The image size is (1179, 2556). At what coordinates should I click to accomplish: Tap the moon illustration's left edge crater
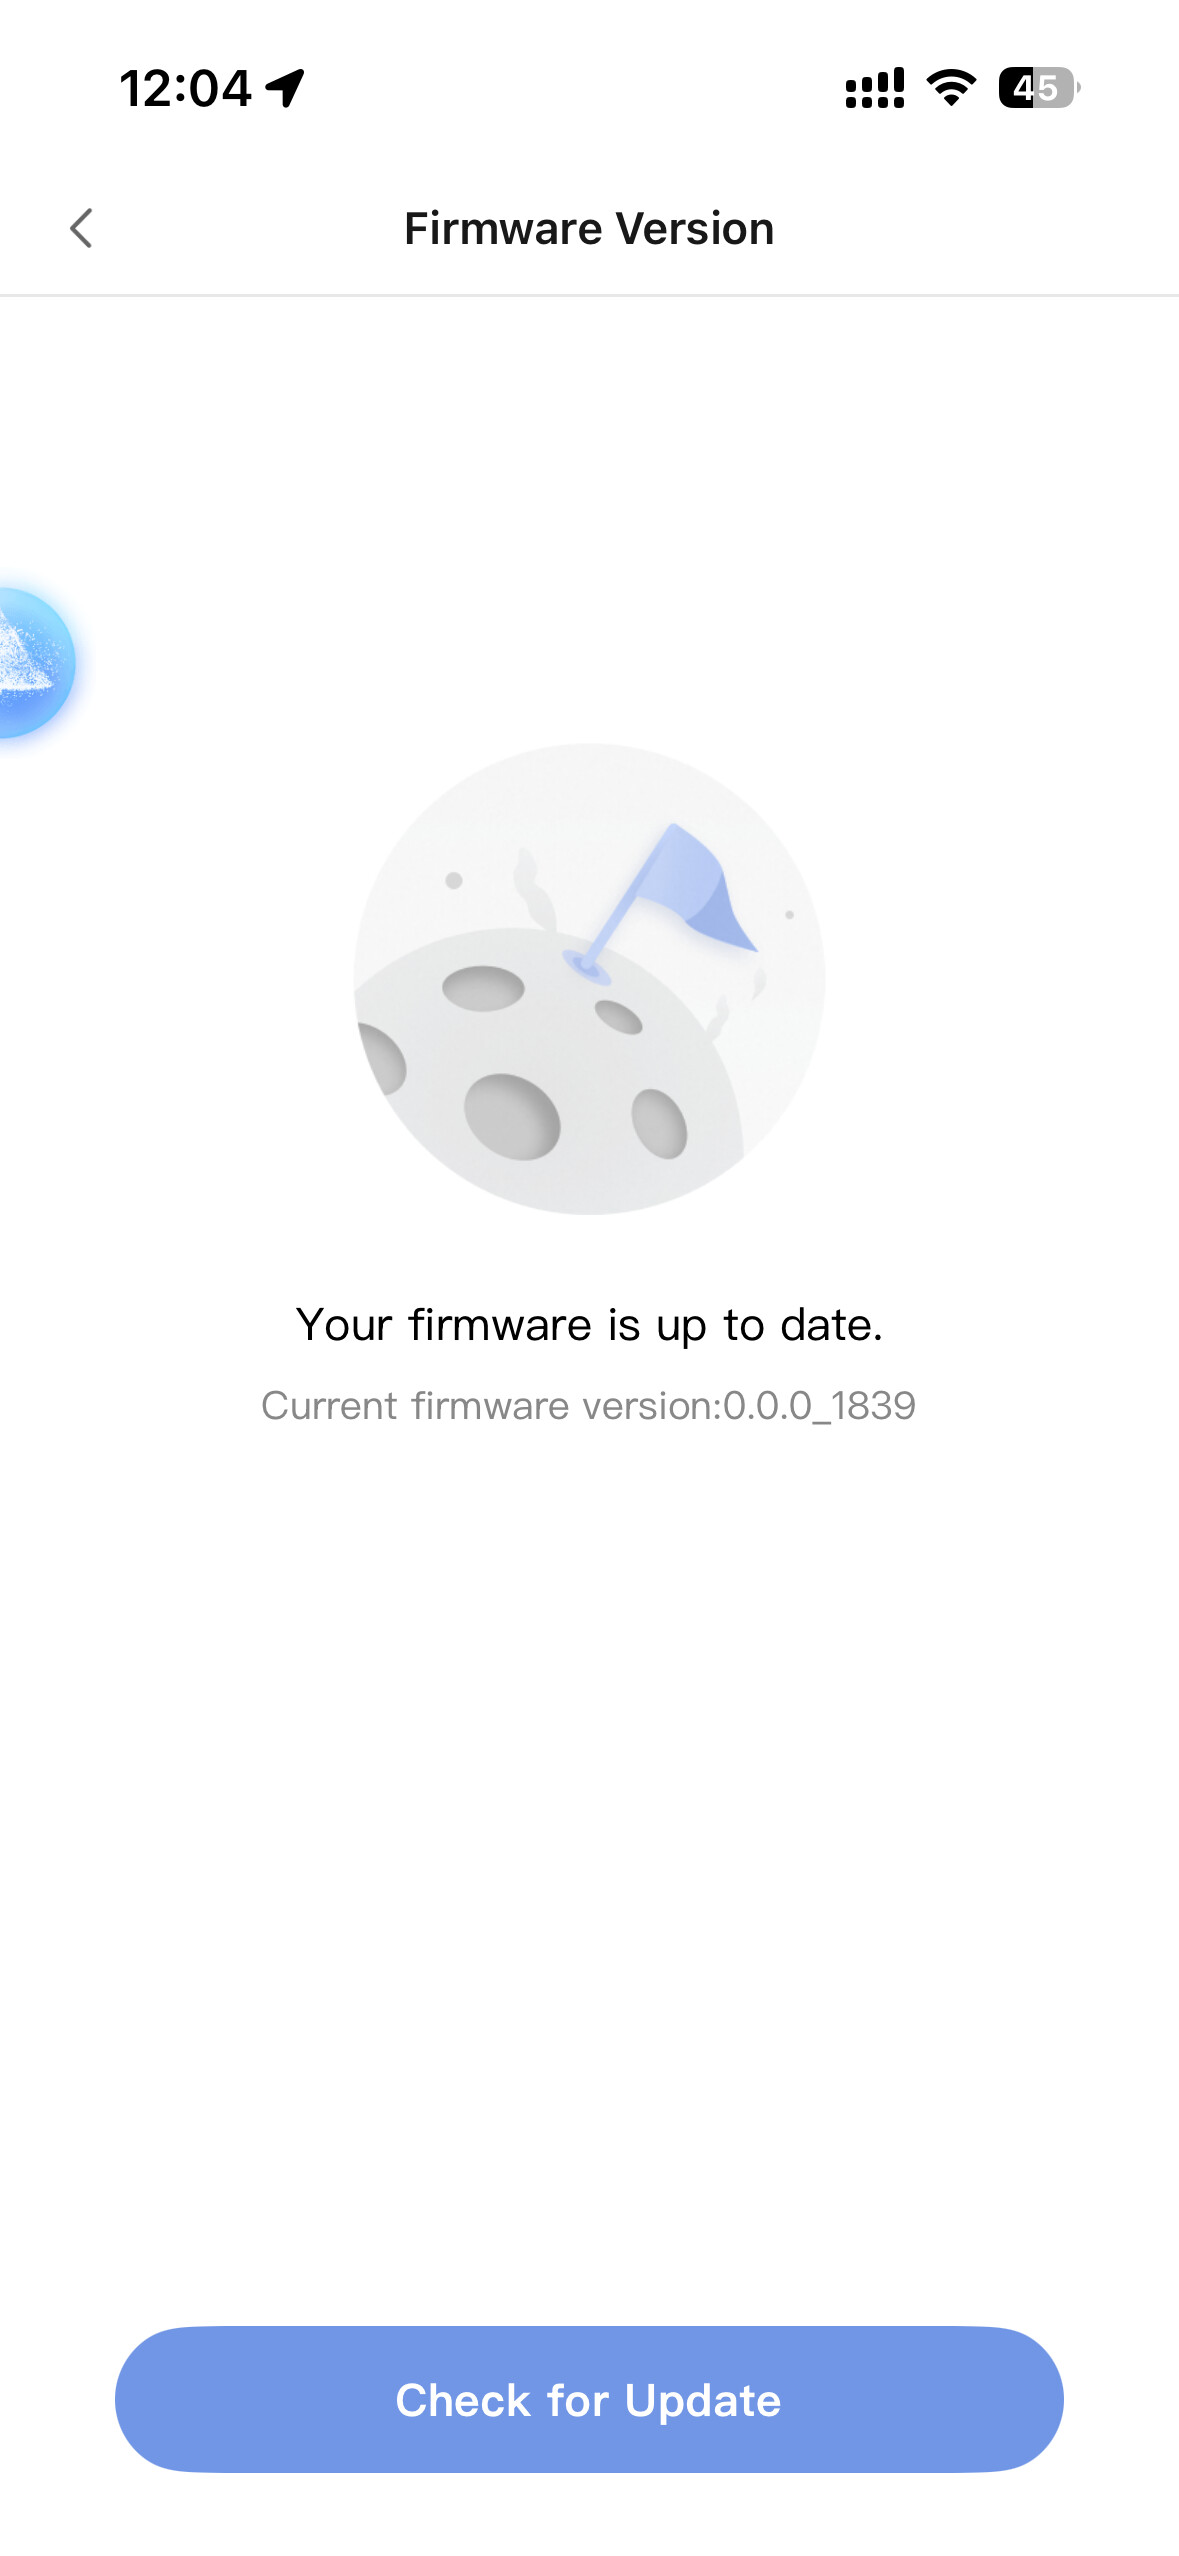click(382, 1058)
